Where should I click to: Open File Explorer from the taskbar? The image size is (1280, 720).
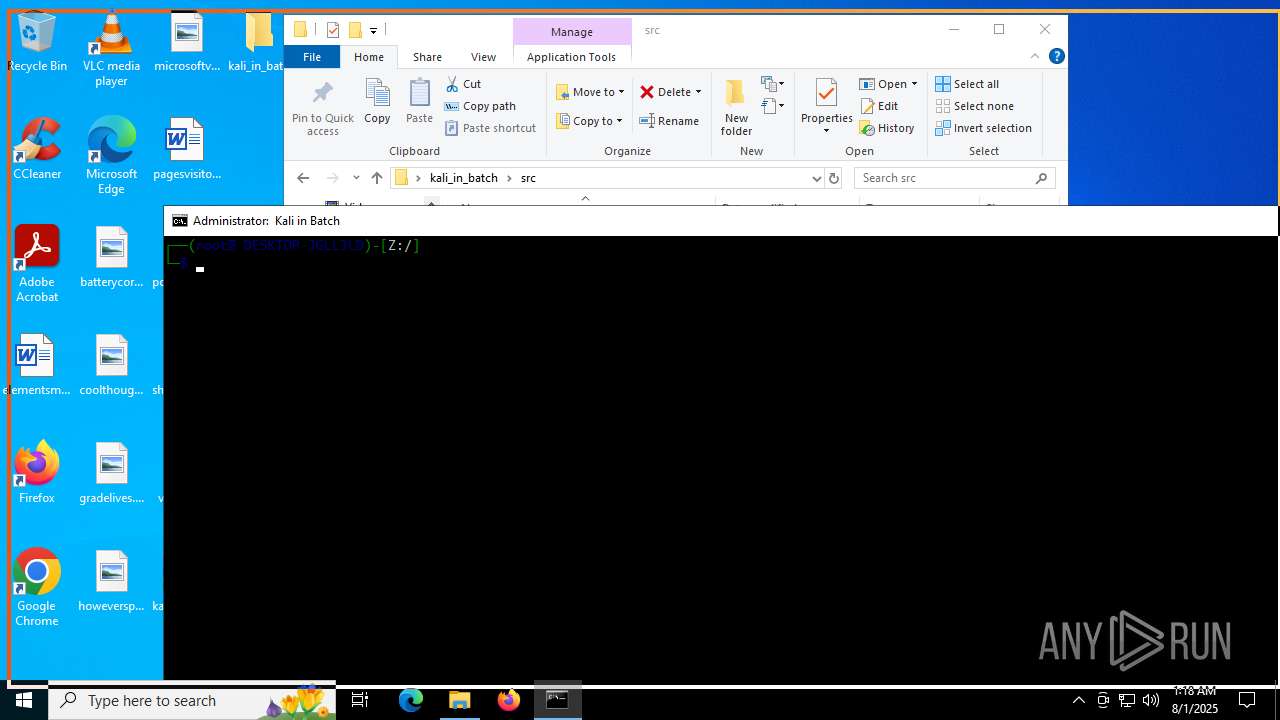460,700
